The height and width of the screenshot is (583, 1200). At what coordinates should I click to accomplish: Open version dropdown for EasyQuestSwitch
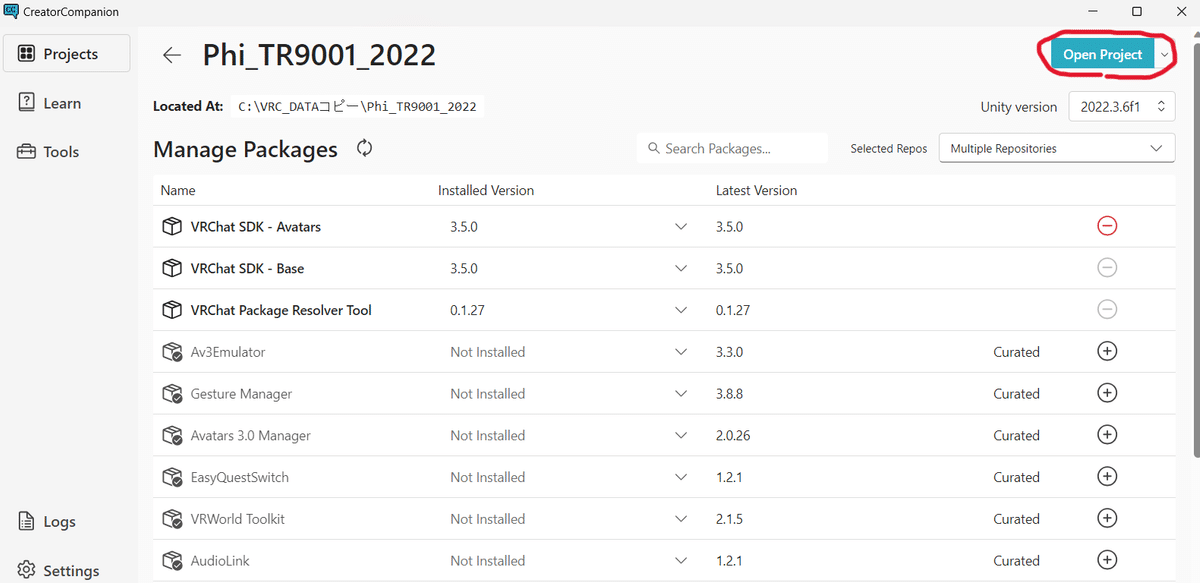point(681,478)
